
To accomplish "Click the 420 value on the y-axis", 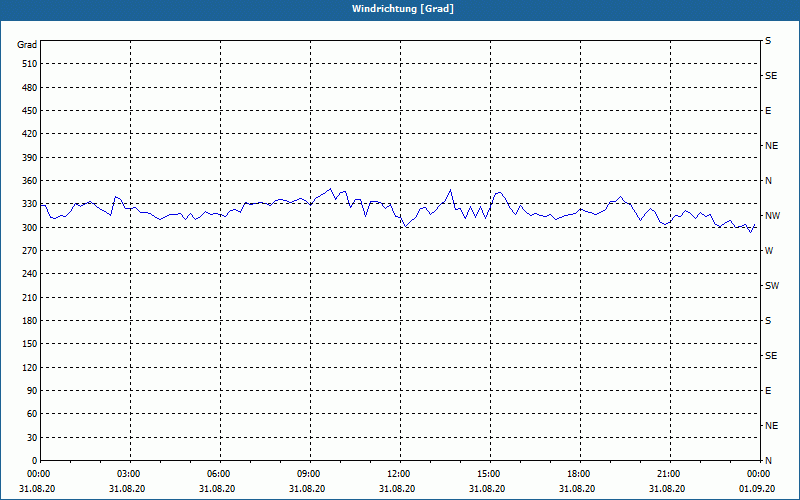I will 30,134.
